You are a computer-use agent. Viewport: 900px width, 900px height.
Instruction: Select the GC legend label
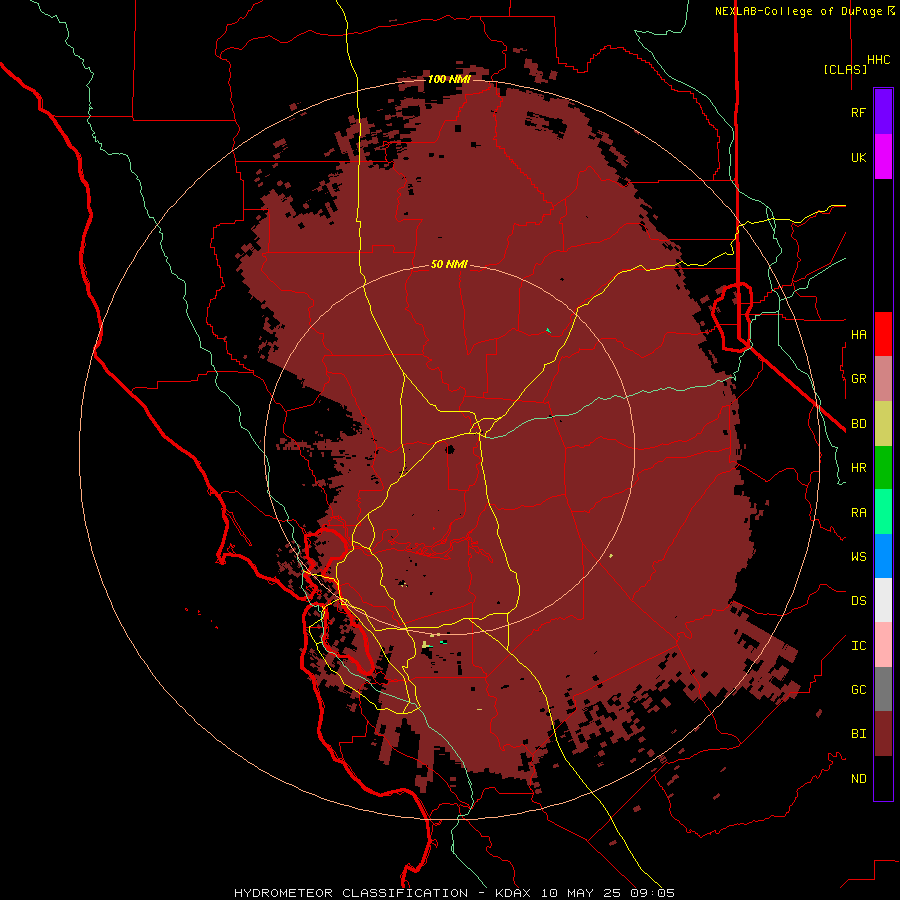pyautogui.click(x=858, y=690)
